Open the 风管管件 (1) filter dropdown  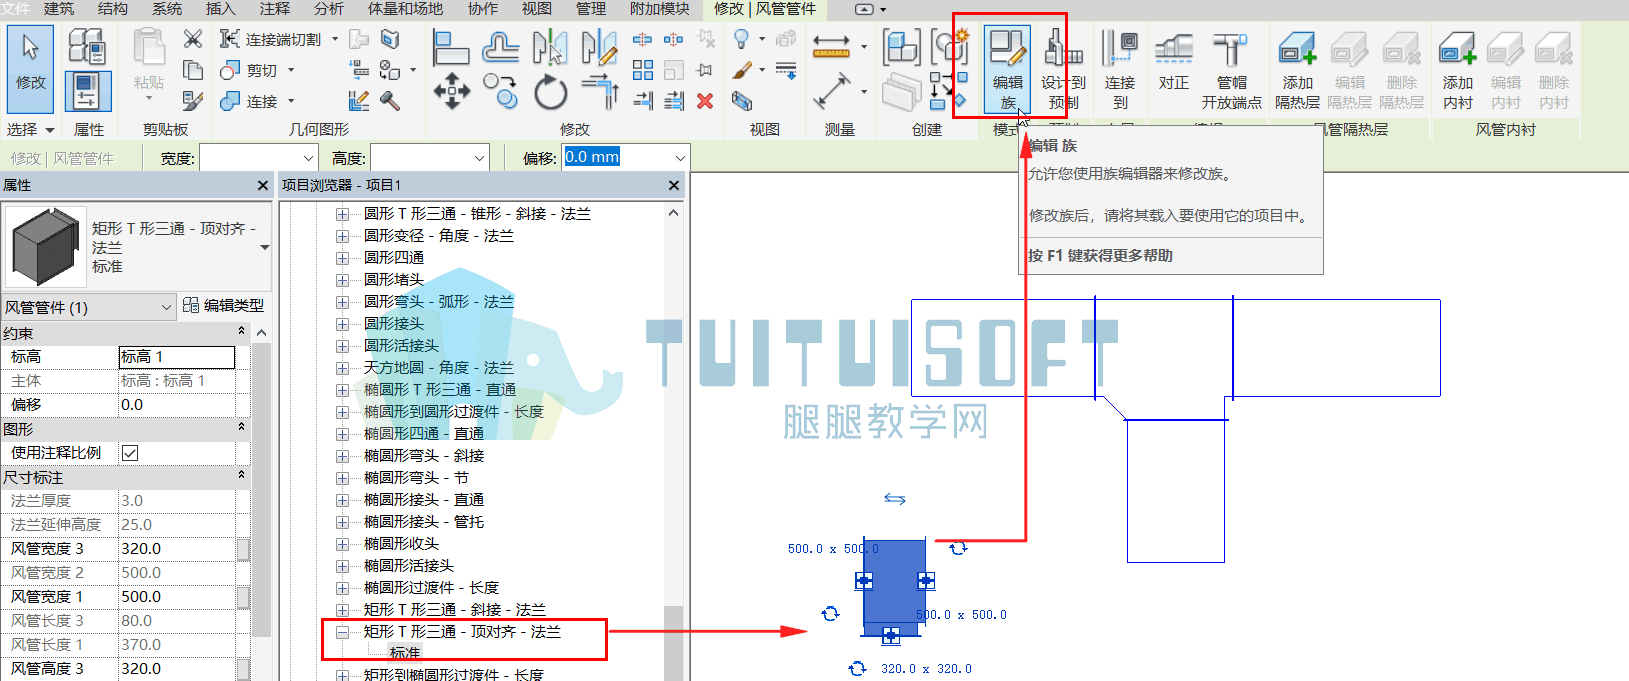coord(167,307)
